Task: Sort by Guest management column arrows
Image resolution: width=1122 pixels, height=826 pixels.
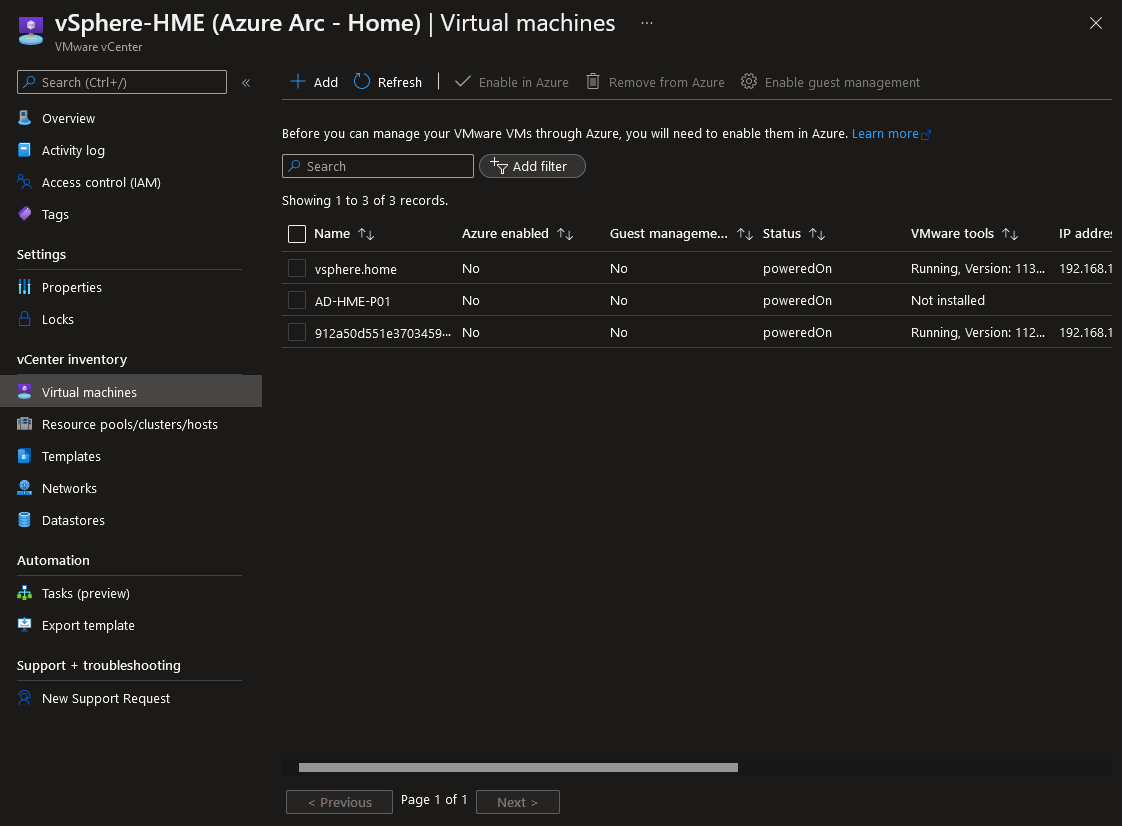Action: click(x=745, y=234)
